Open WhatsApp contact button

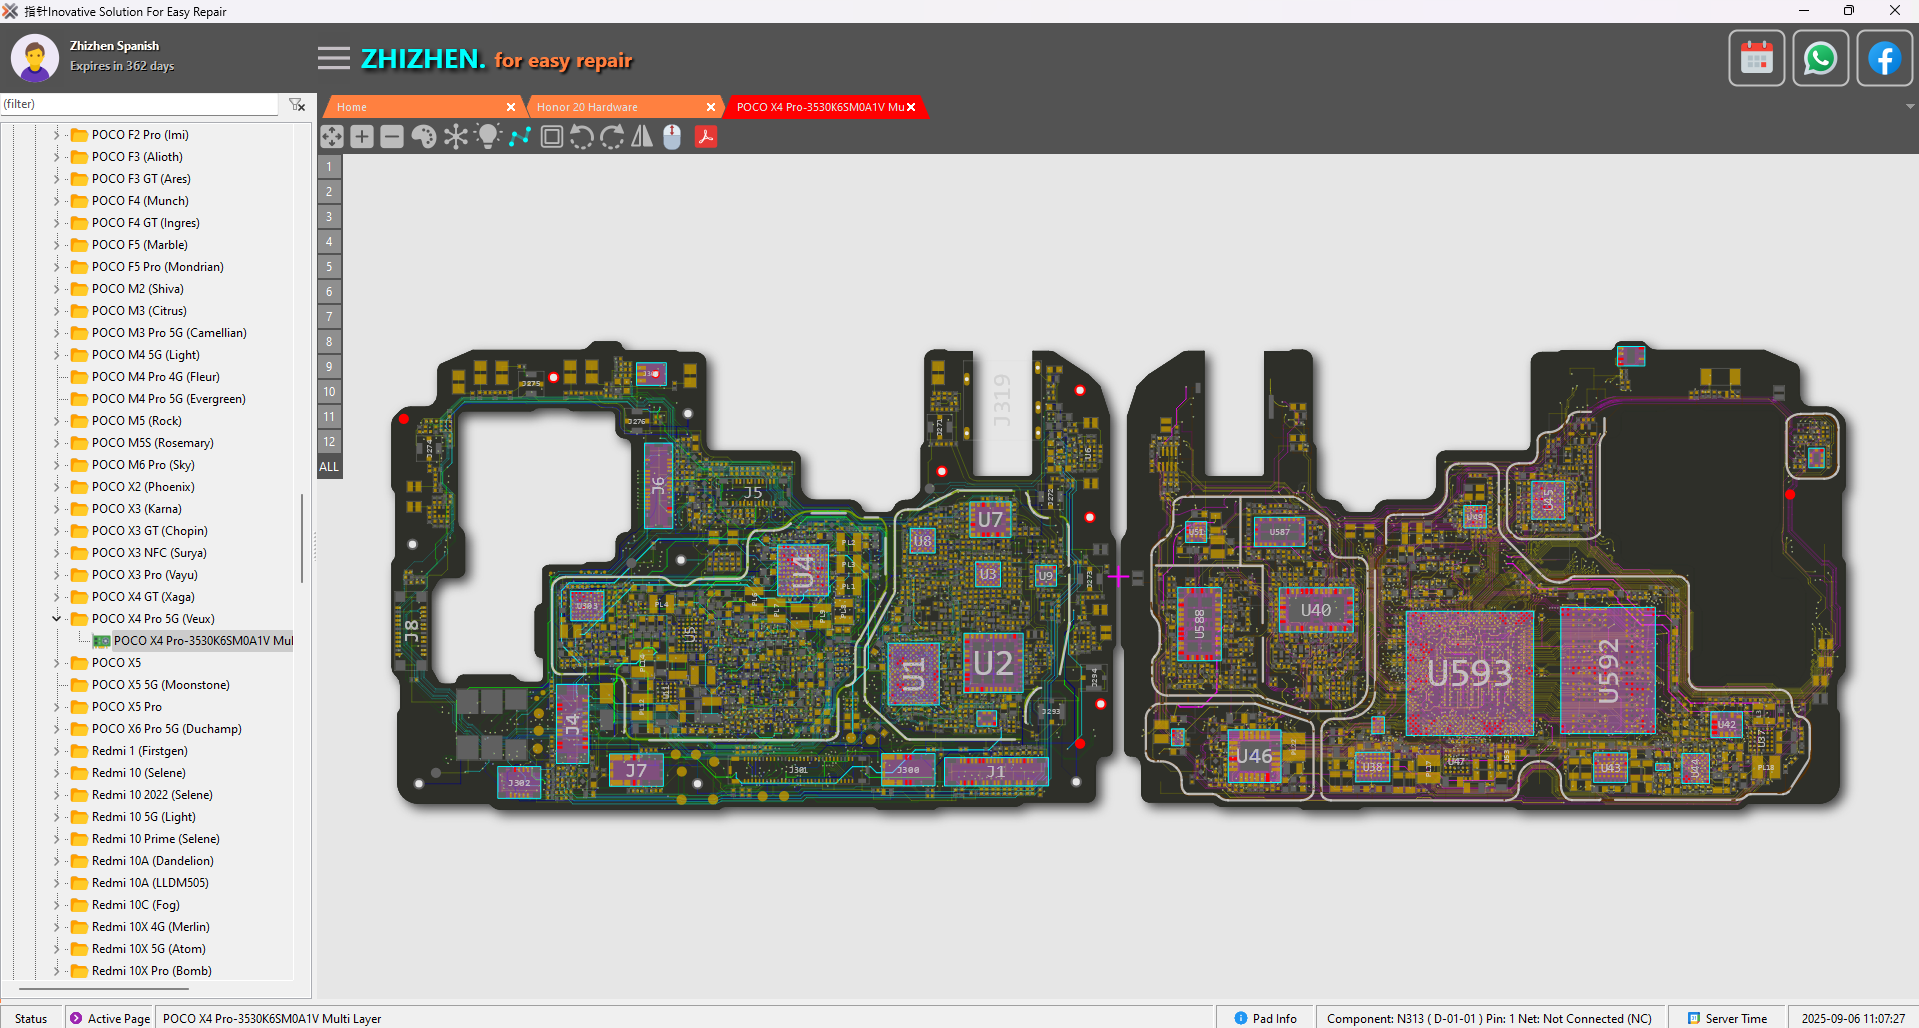coord(1821,58)
